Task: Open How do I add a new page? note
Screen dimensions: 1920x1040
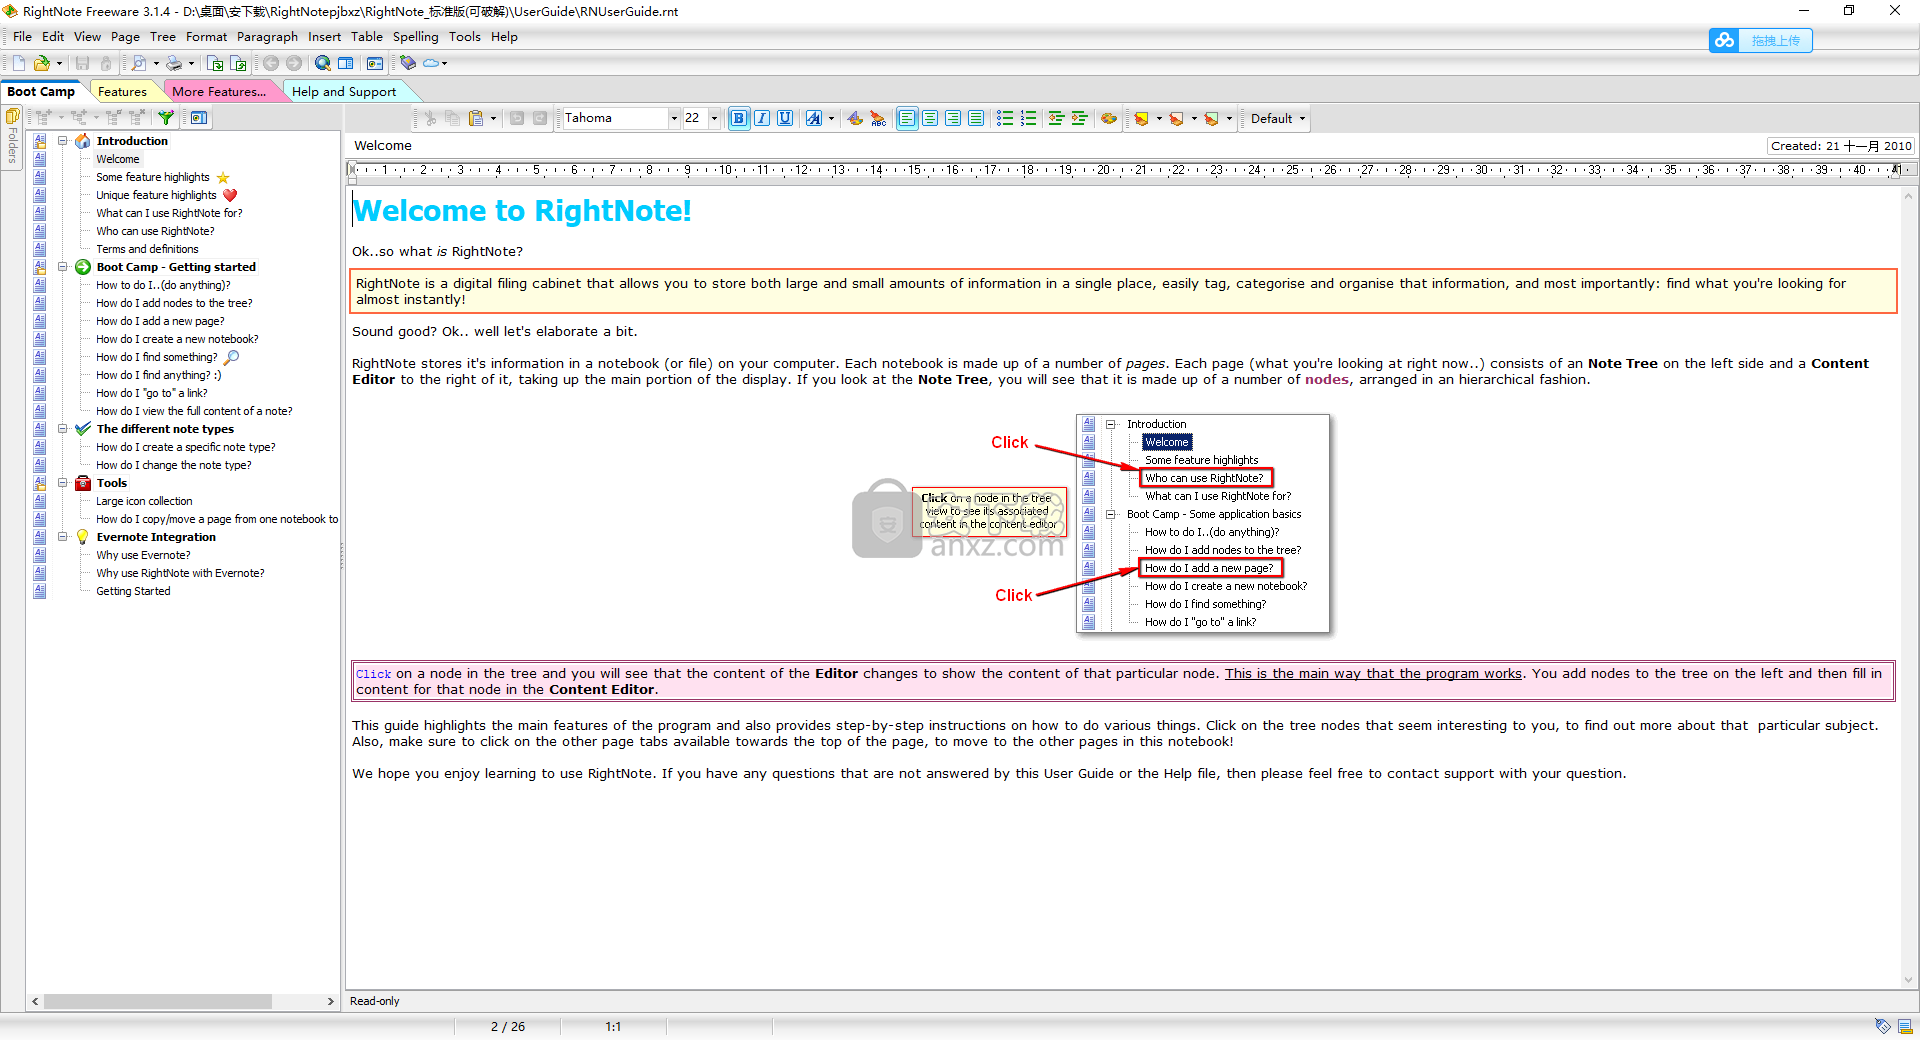Action: click(x=160, y=321)
